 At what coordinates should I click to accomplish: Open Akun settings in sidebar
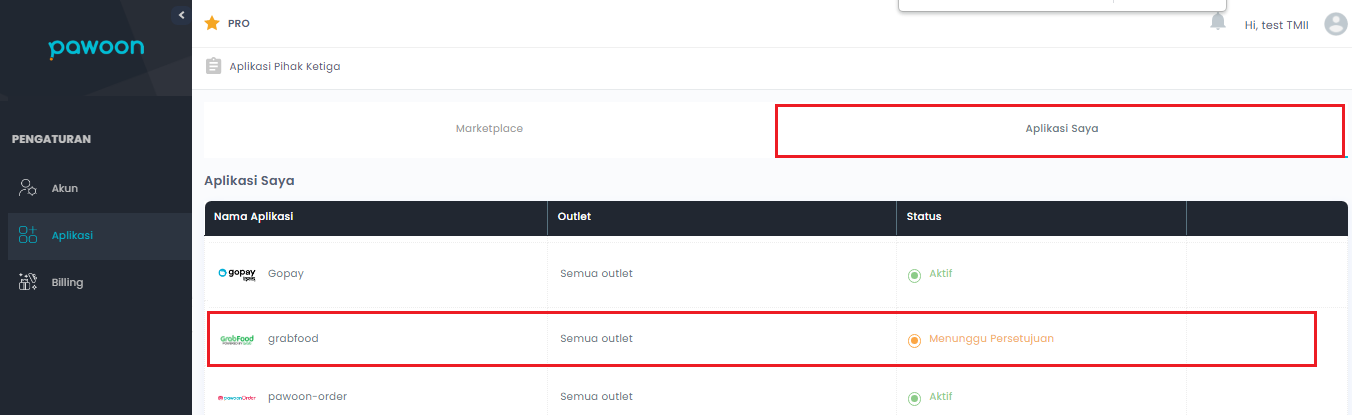[x=64, y=188]
